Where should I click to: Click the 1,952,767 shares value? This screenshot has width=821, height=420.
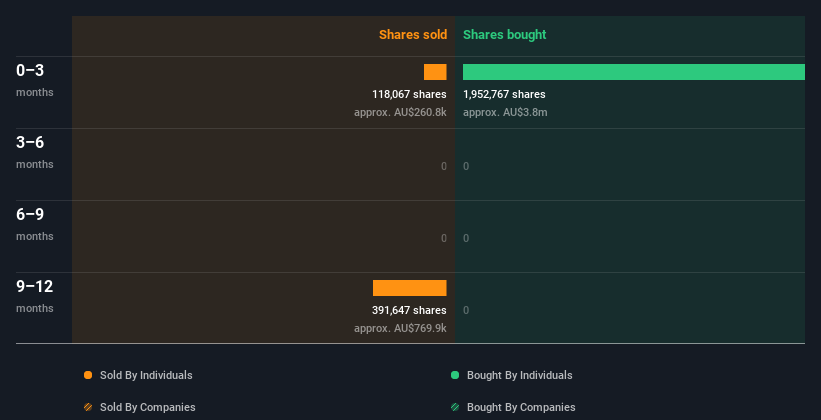[504, 94]
